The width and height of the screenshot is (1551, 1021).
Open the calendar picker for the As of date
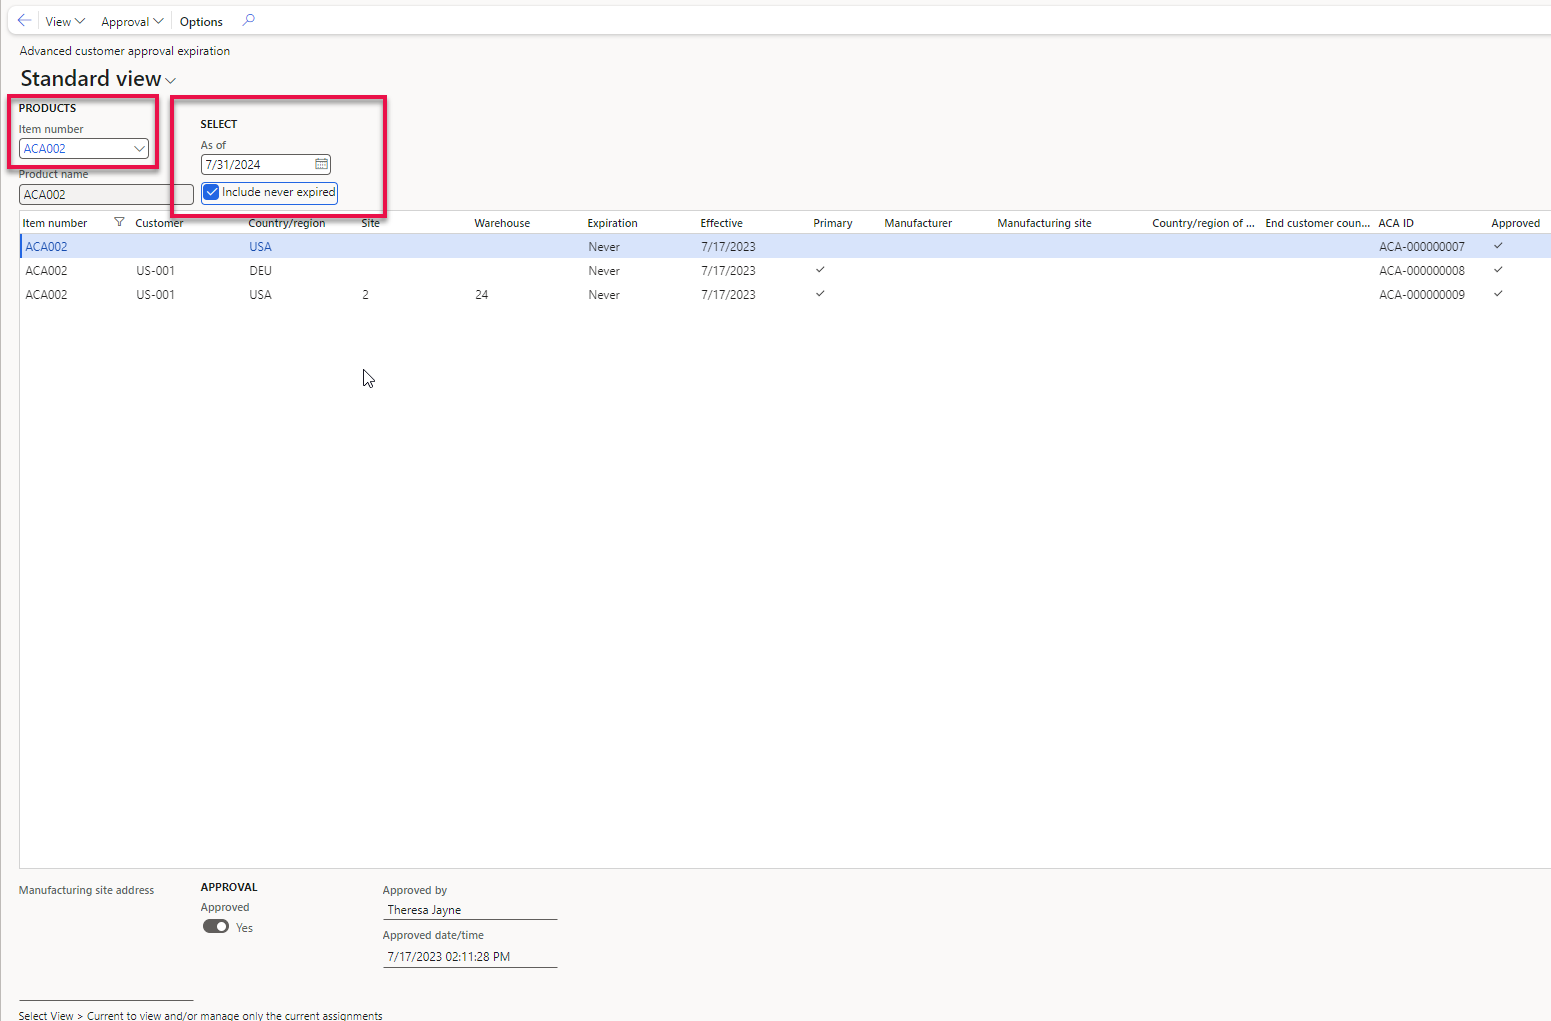click(321, 164)
